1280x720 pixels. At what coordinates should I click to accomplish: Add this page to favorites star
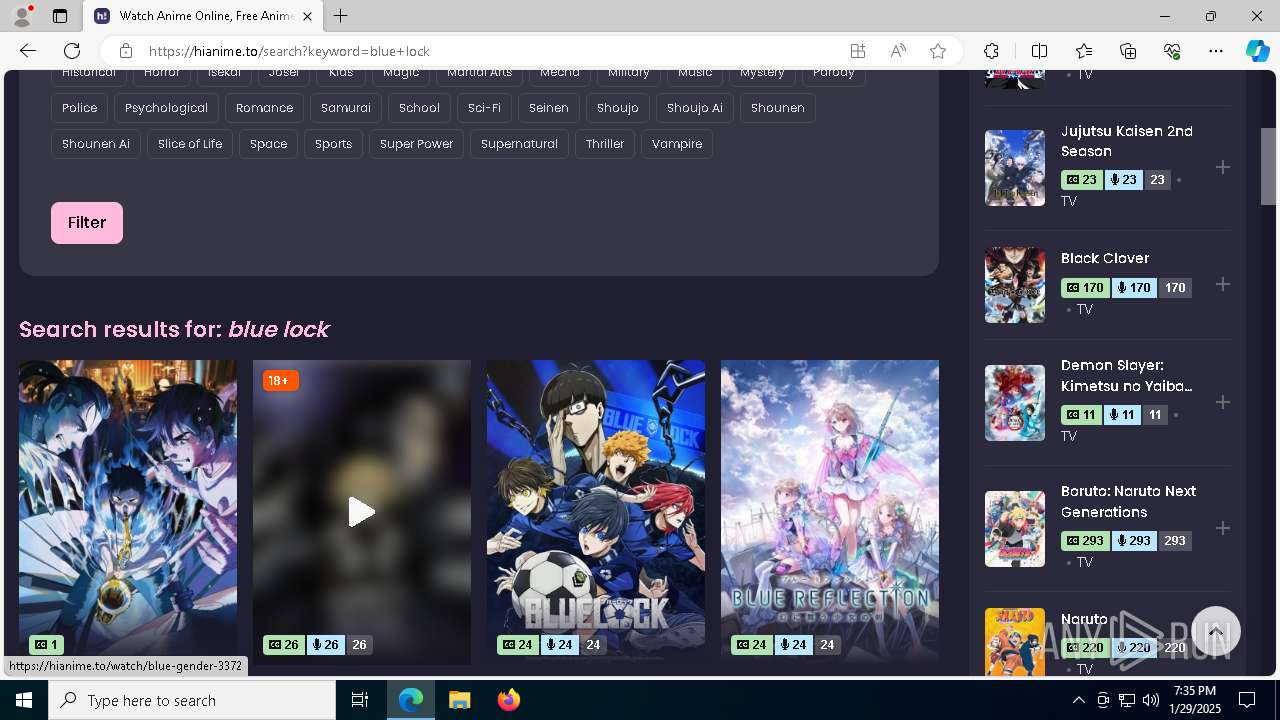[x=937, y=51]
